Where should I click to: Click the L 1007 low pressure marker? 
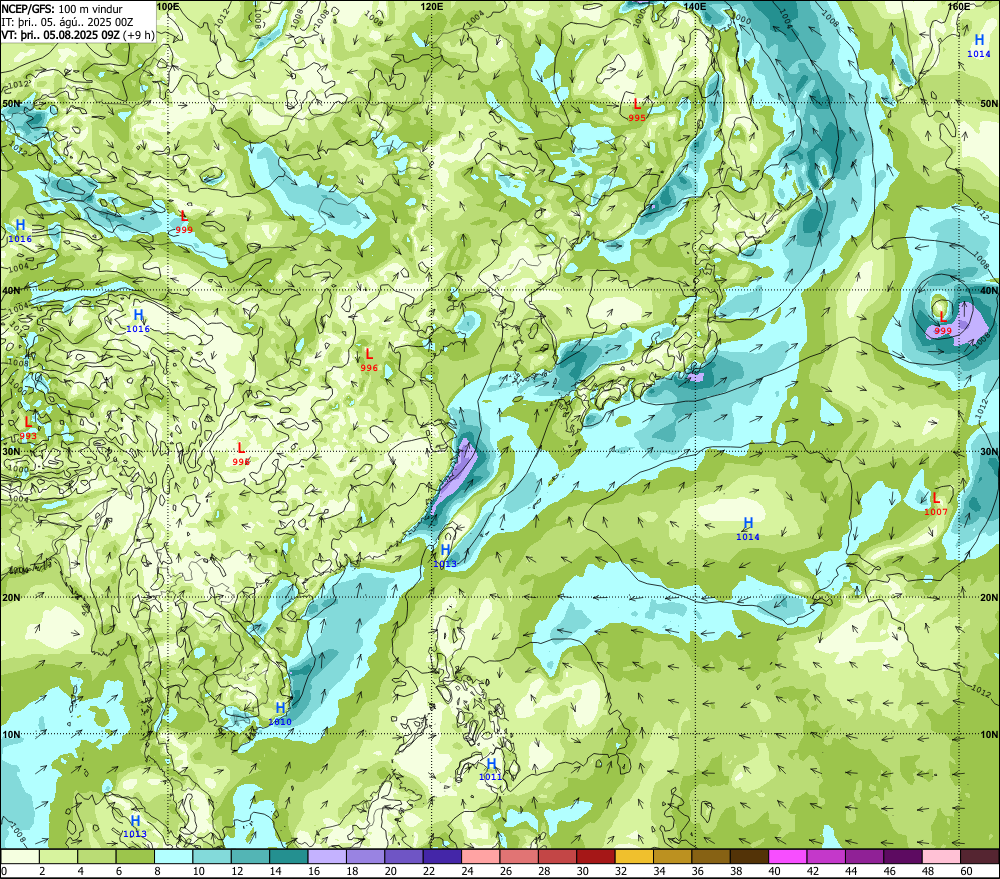click(x=936, y=503)
